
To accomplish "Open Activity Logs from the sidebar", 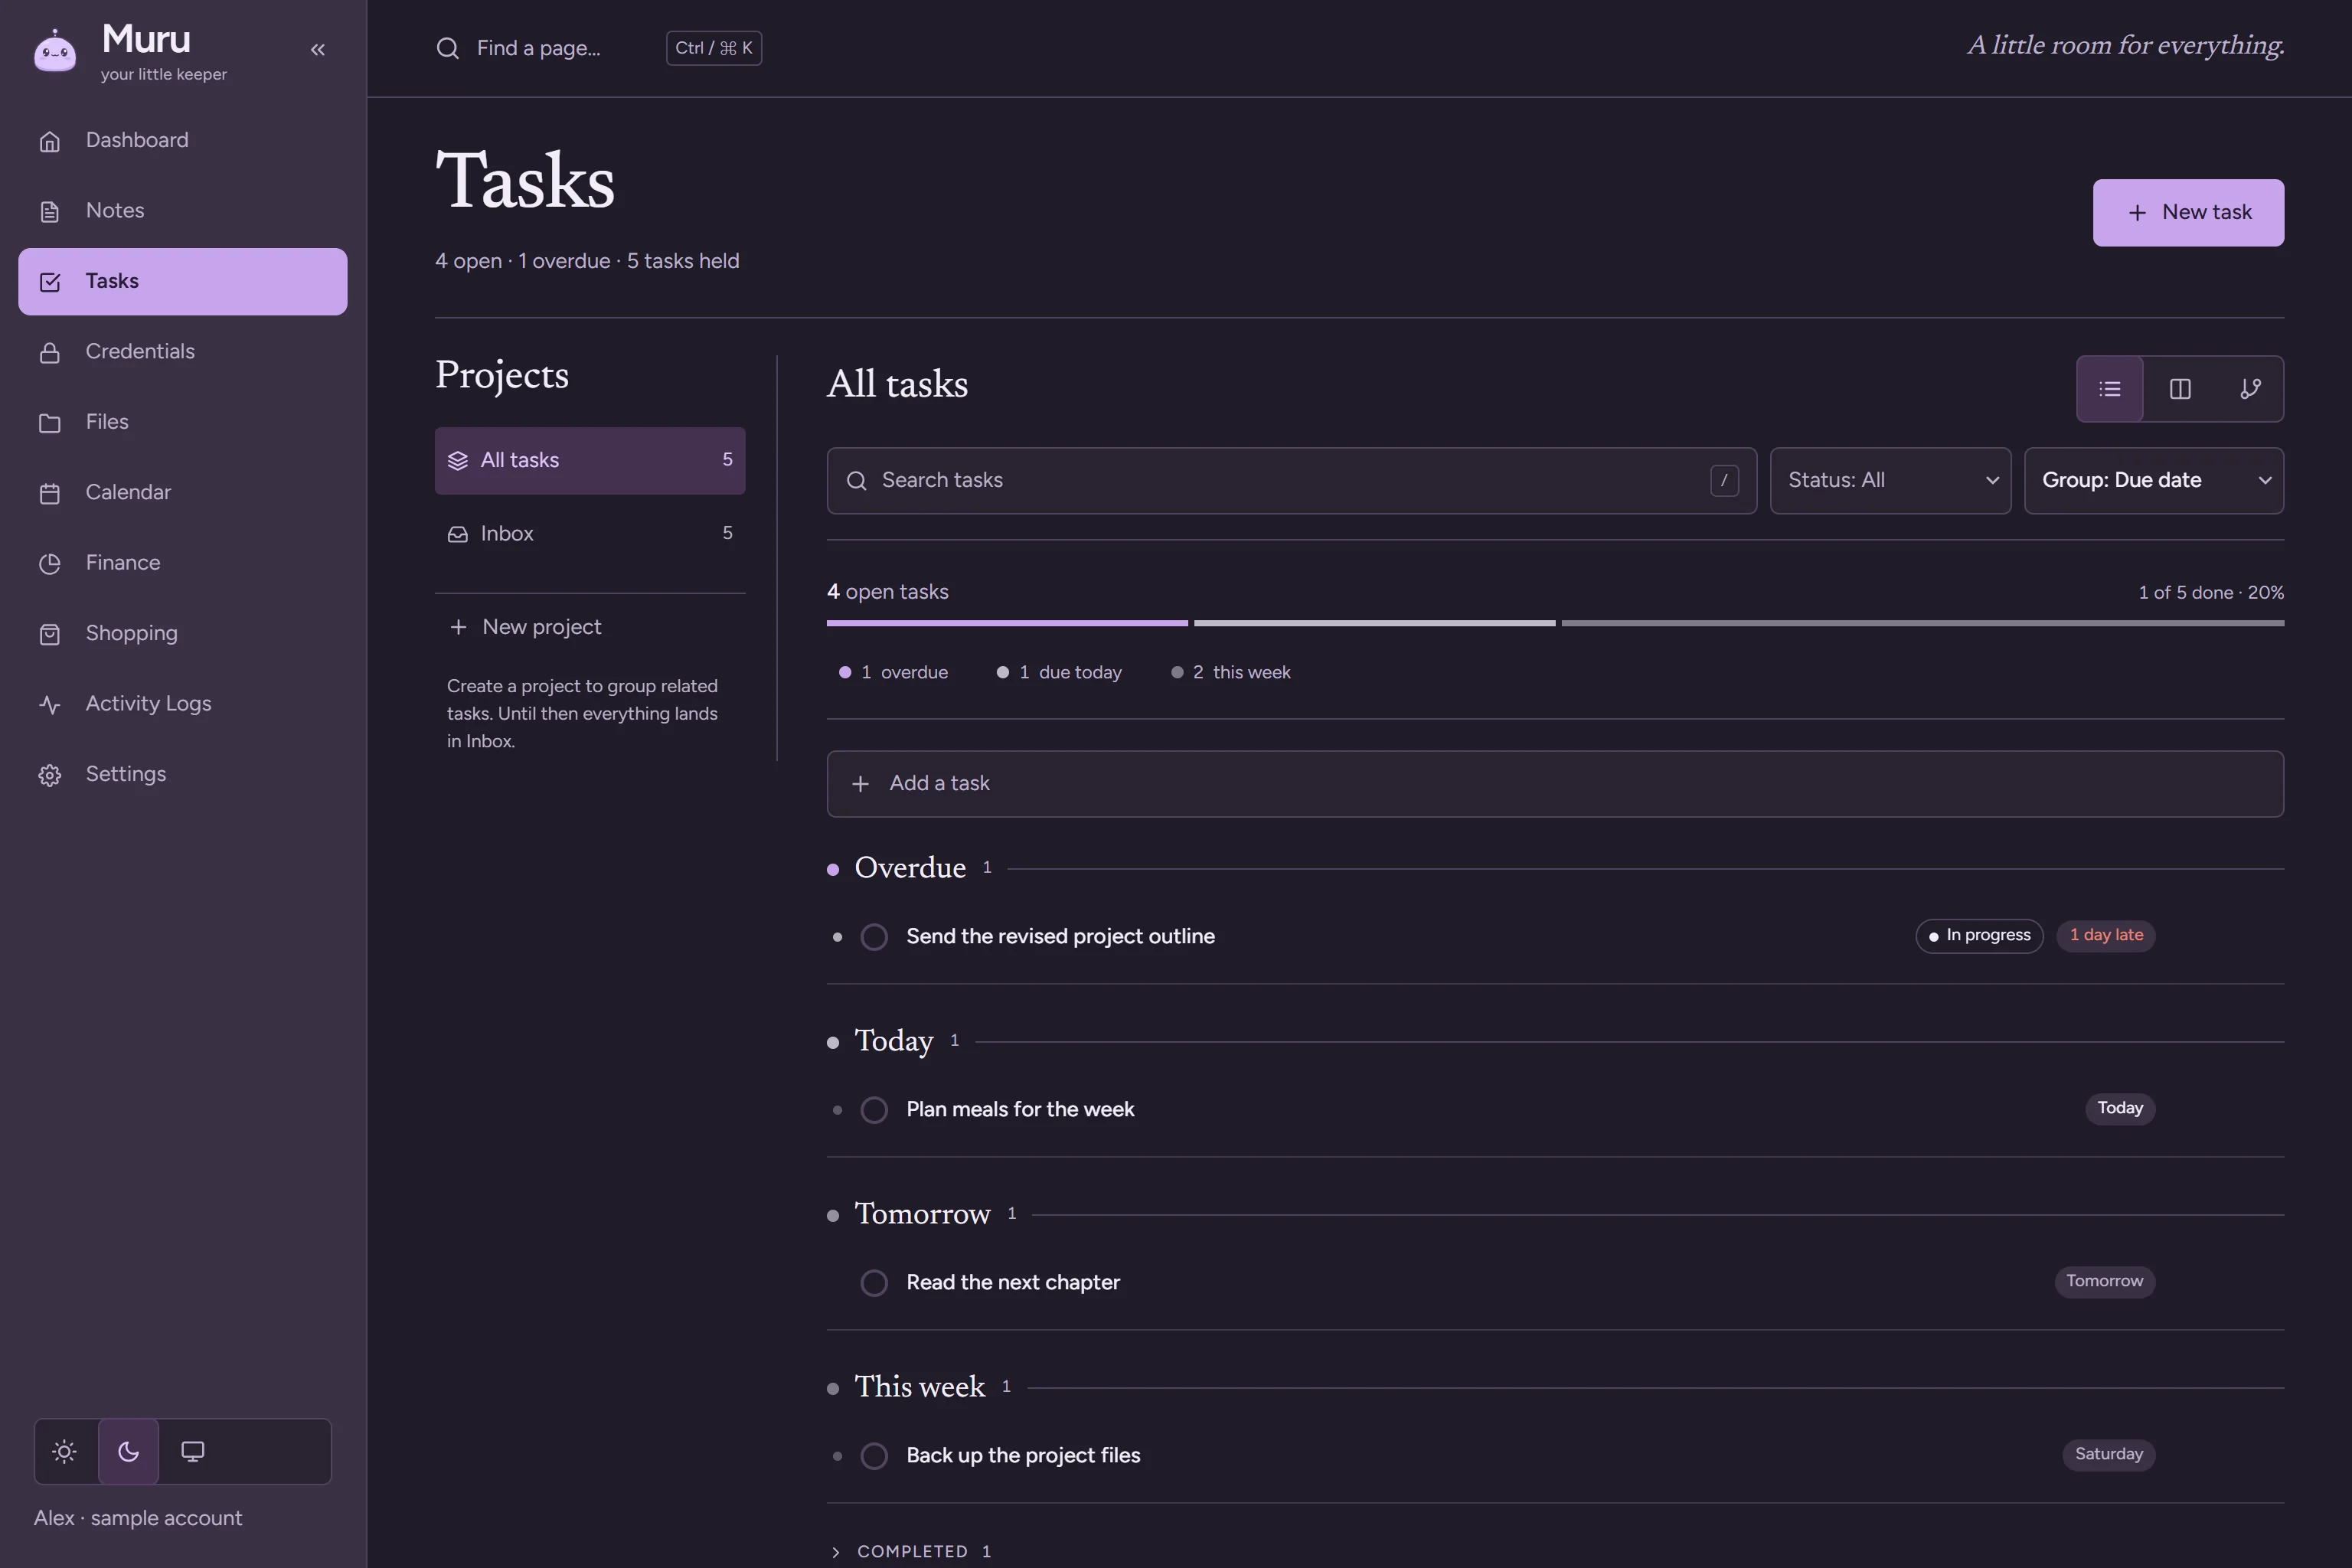I will pos(183,704).
